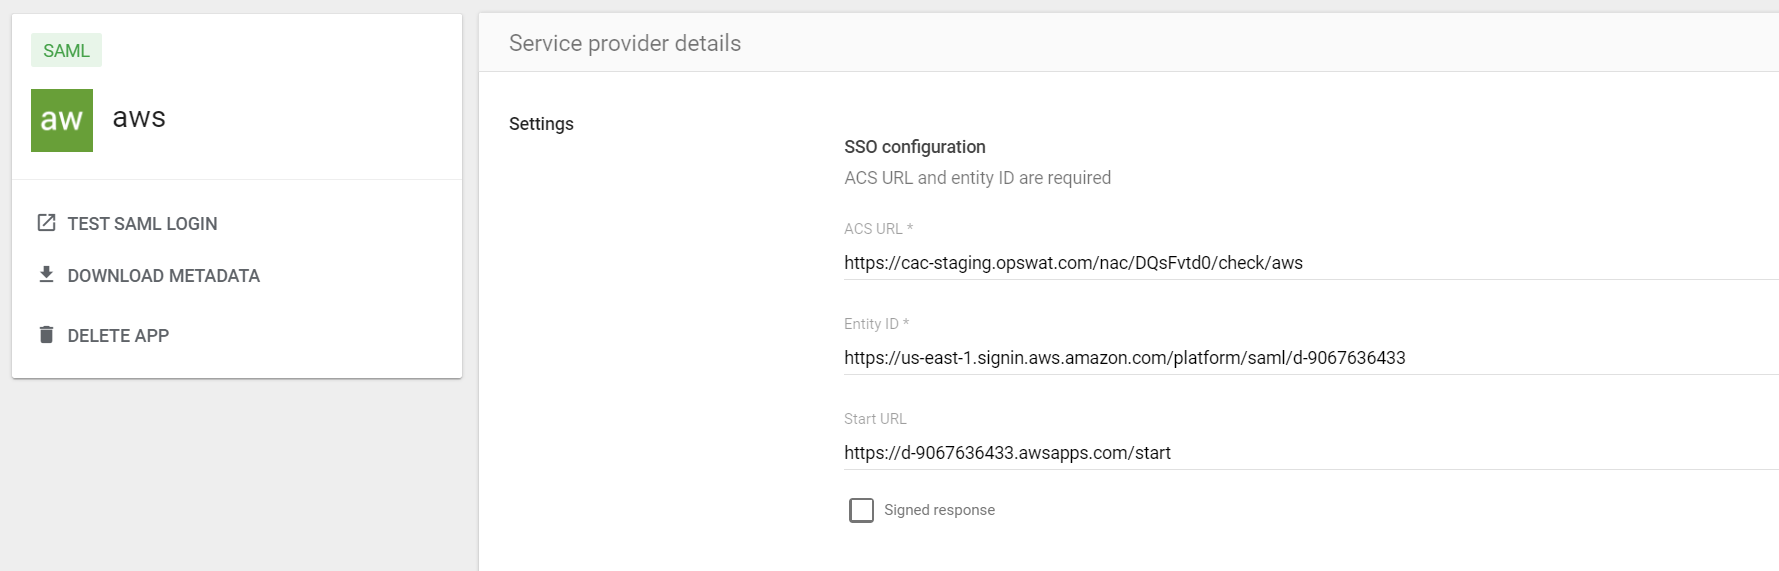This screenshot has height=571, width=1779.
Task: Run TEST SAML LOGIN
Action: click(x=142, y=224)
